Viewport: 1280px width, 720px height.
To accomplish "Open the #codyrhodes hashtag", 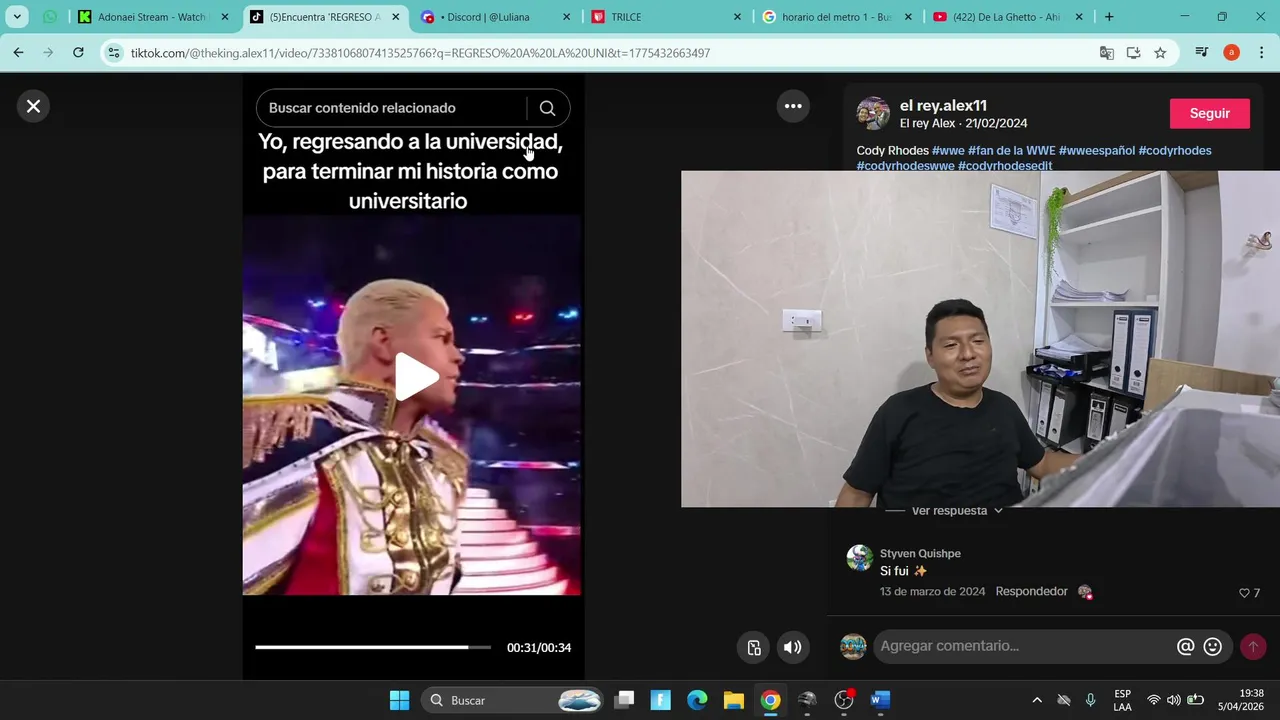I will click(1175, 151).
